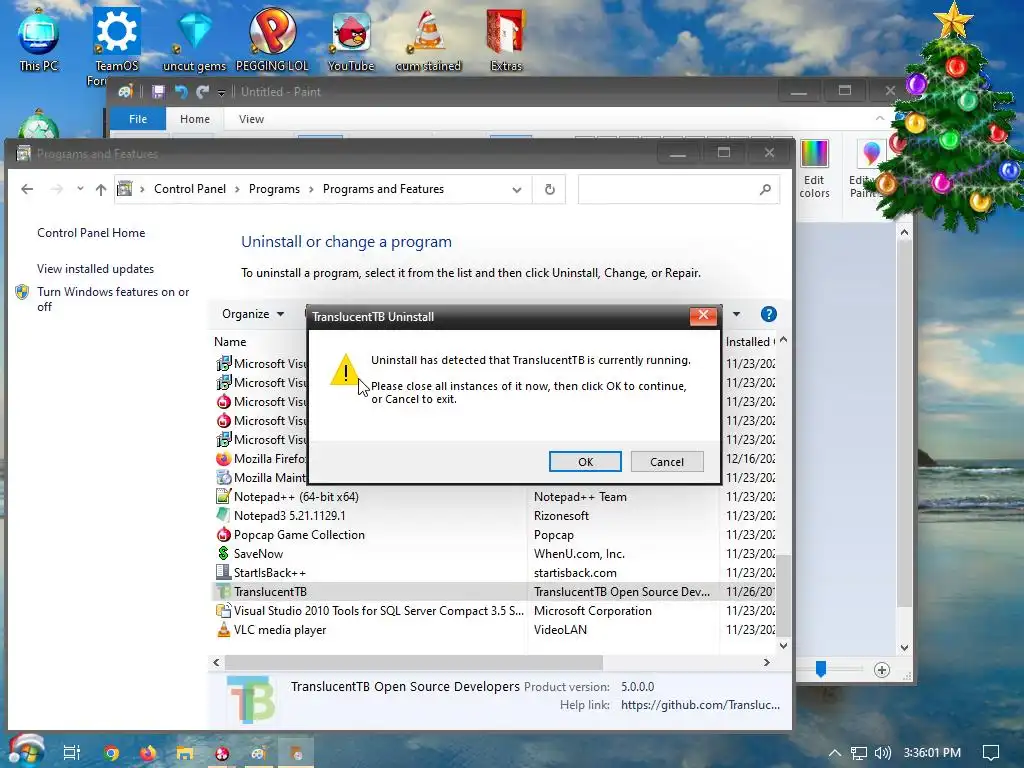Click the zoom in plus button in Paint
Viewport: 1024px width, 768px height.
[882, 670]
